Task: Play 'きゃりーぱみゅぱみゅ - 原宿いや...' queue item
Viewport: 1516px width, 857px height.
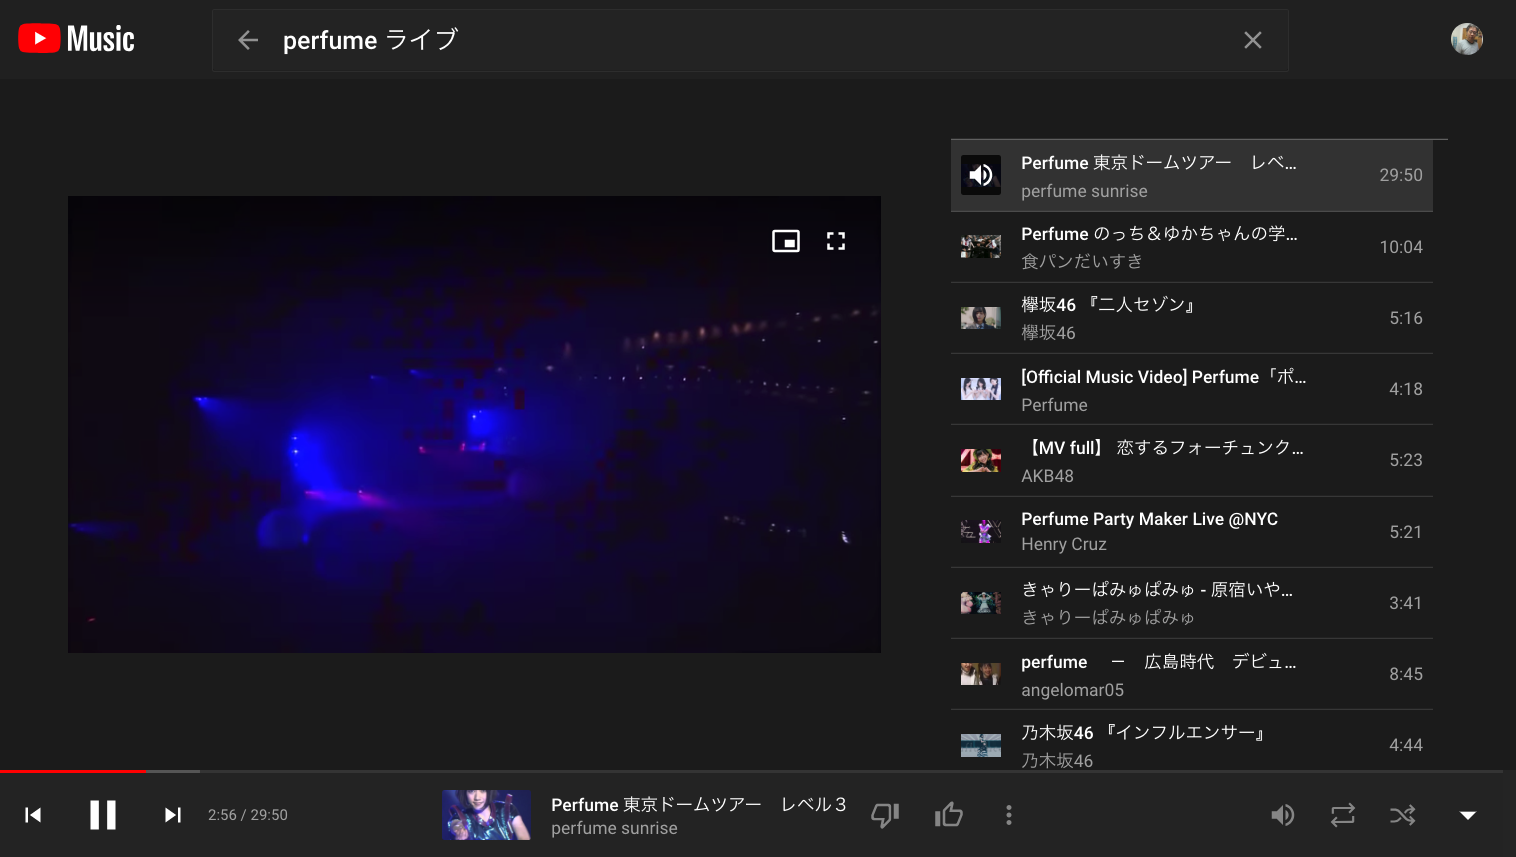Action: (x=1191, y=603)
